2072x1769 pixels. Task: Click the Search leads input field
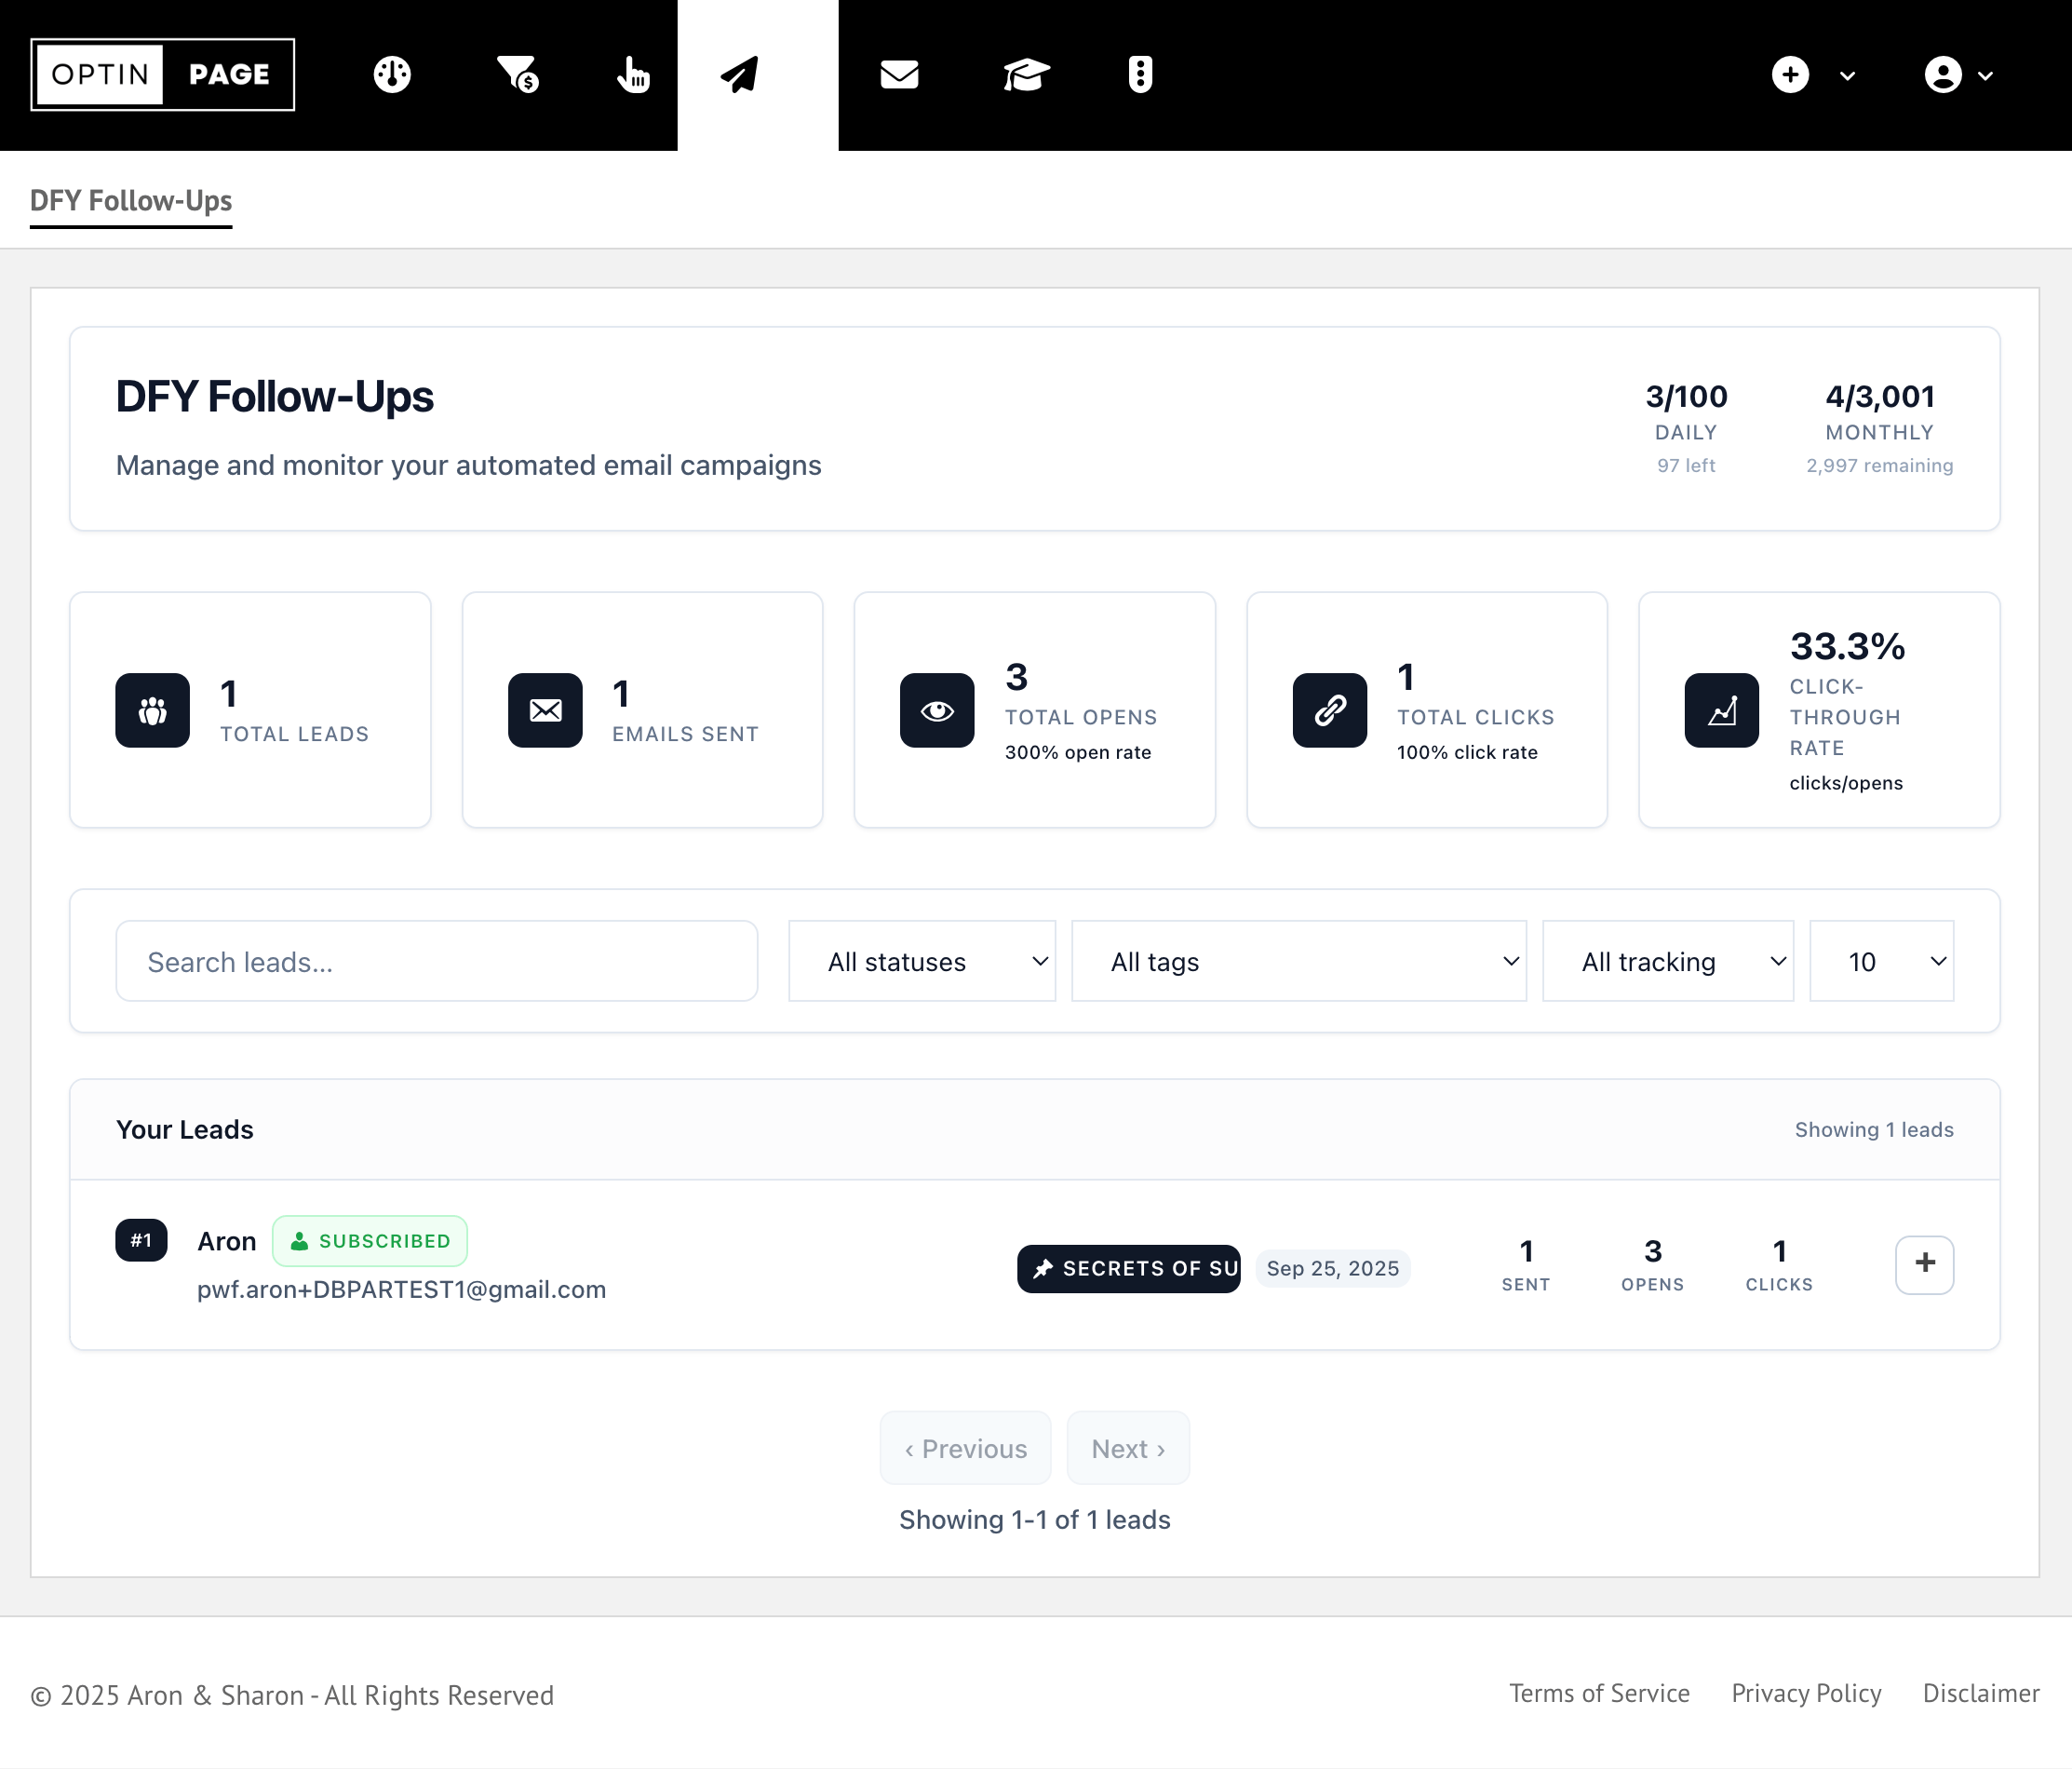[436, 961]
